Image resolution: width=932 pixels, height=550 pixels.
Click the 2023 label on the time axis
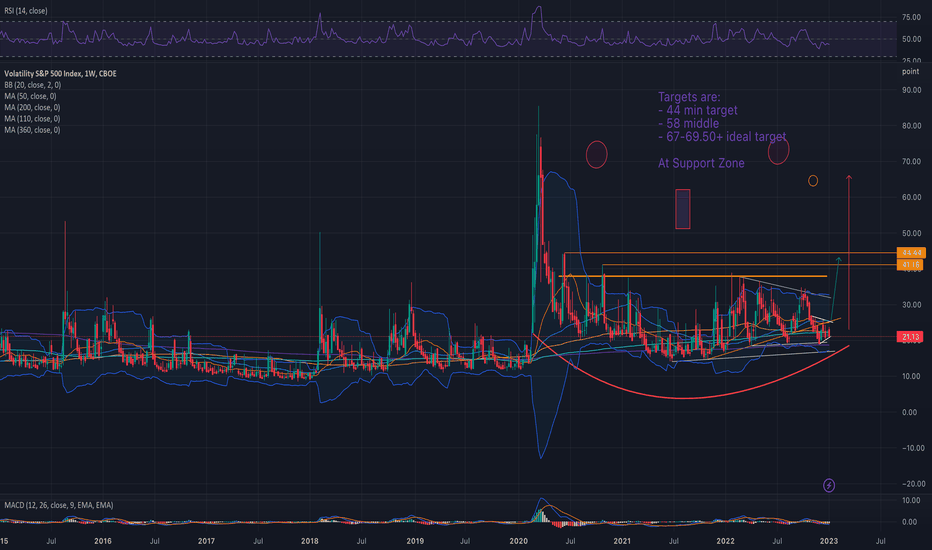coord(829,541)
